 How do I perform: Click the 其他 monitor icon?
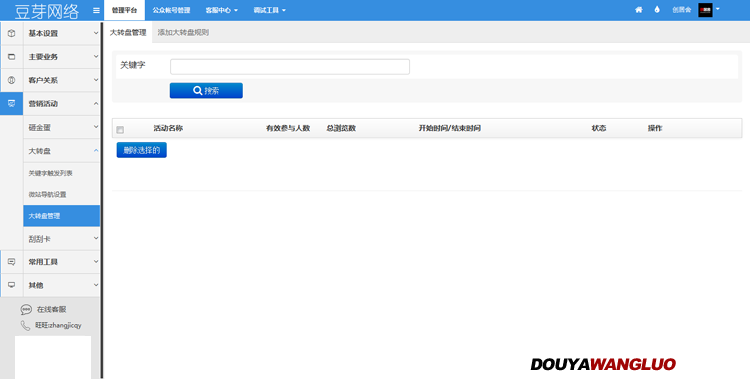click(11, 285)
